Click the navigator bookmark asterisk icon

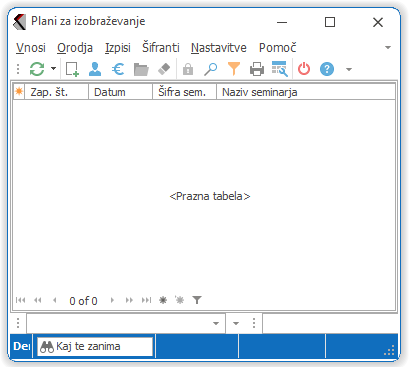pyautogui.click(x=163, y=300)
